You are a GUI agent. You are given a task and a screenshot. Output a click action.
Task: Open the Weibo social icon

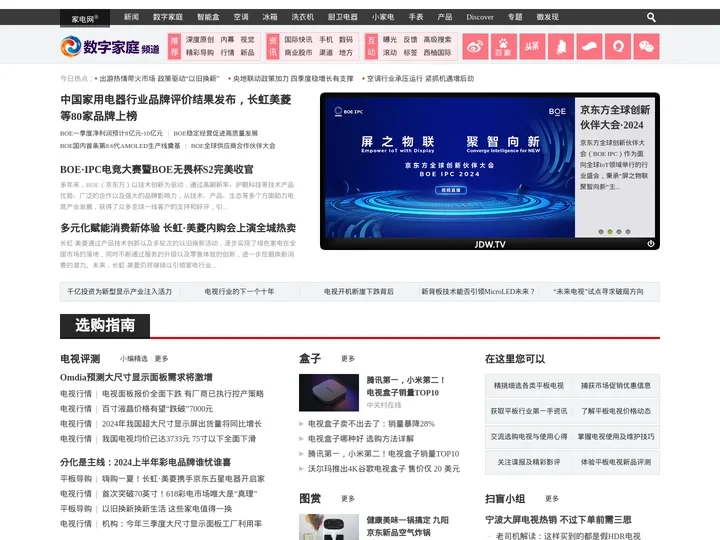tap(475, 46)
